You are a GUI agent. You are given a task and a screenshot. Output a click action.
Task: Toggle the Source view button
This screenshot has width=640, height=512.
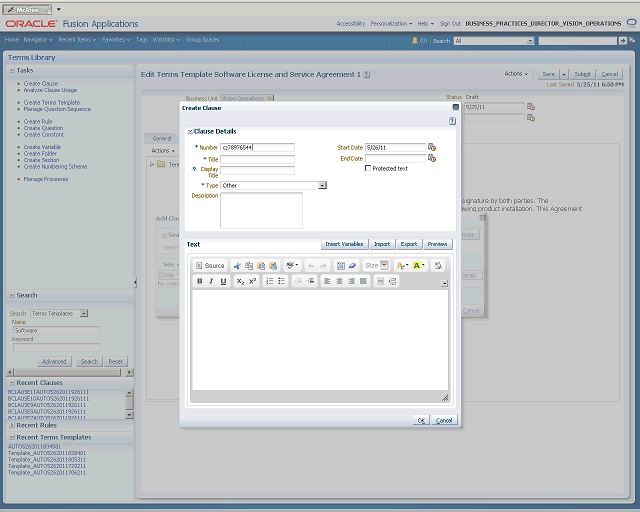210,265
